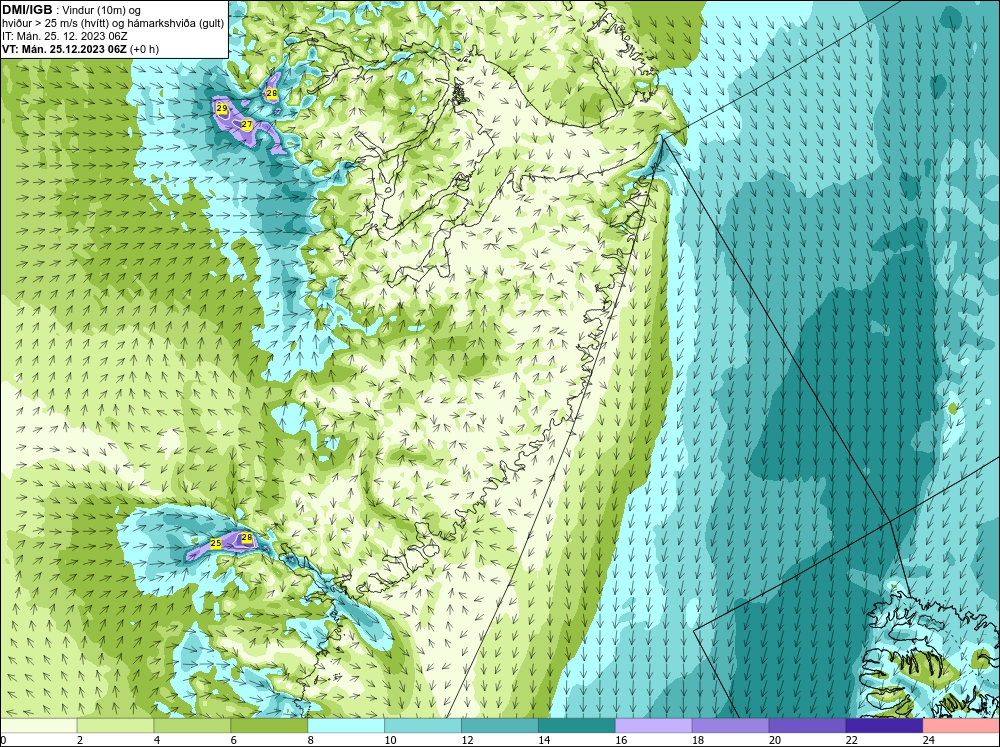Click the yellow gust label 27

(x=247, y=124)
